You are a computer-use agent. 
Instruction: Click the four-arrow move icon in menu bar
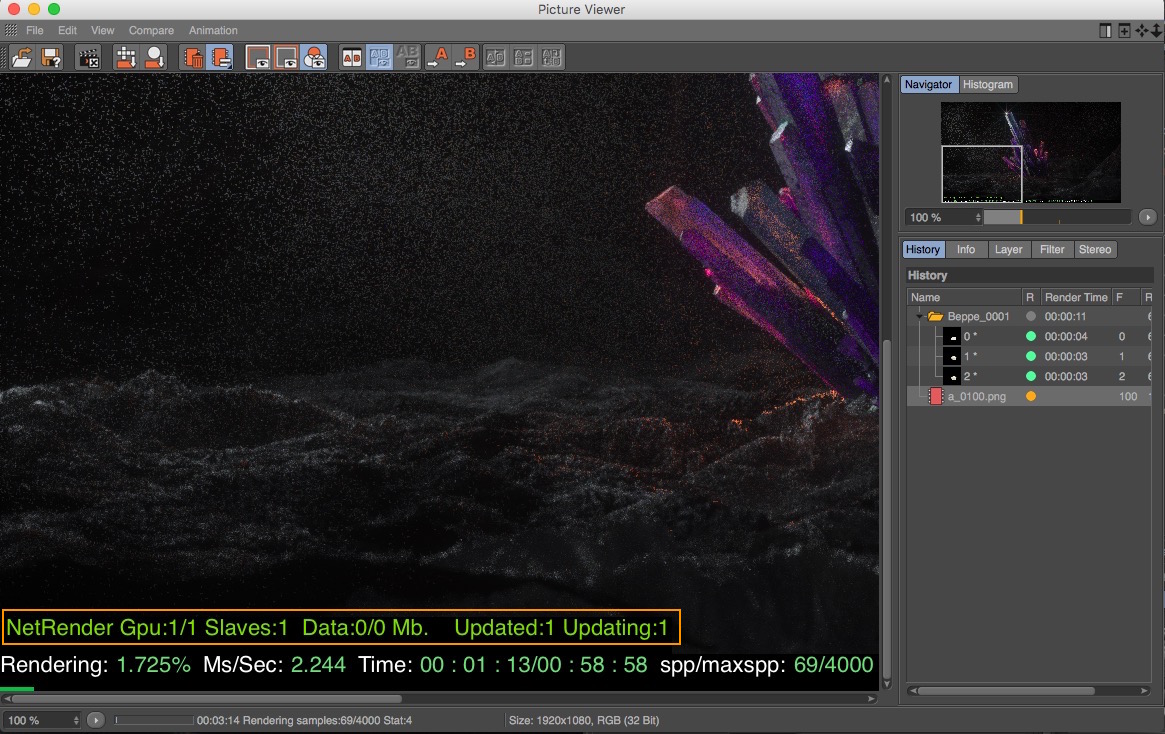coord(1142,30)
